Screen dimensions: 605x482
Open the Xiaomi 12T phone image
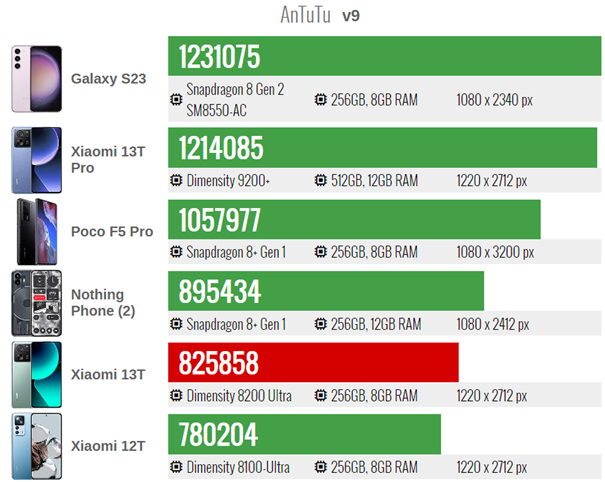[37, 446]
